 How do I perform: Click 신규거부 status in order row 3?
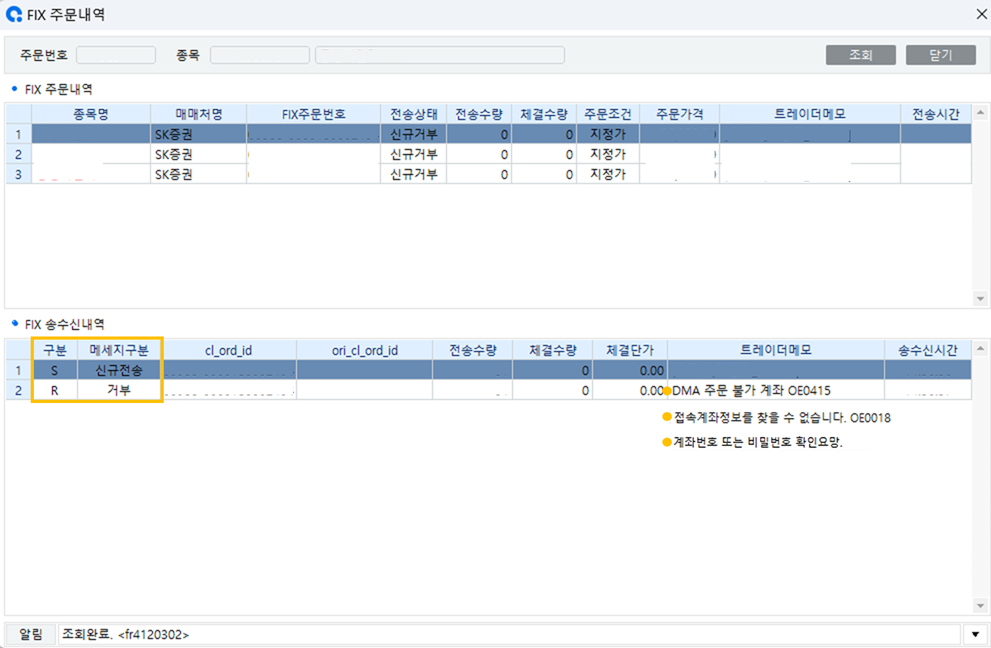(x=413, y=174)
